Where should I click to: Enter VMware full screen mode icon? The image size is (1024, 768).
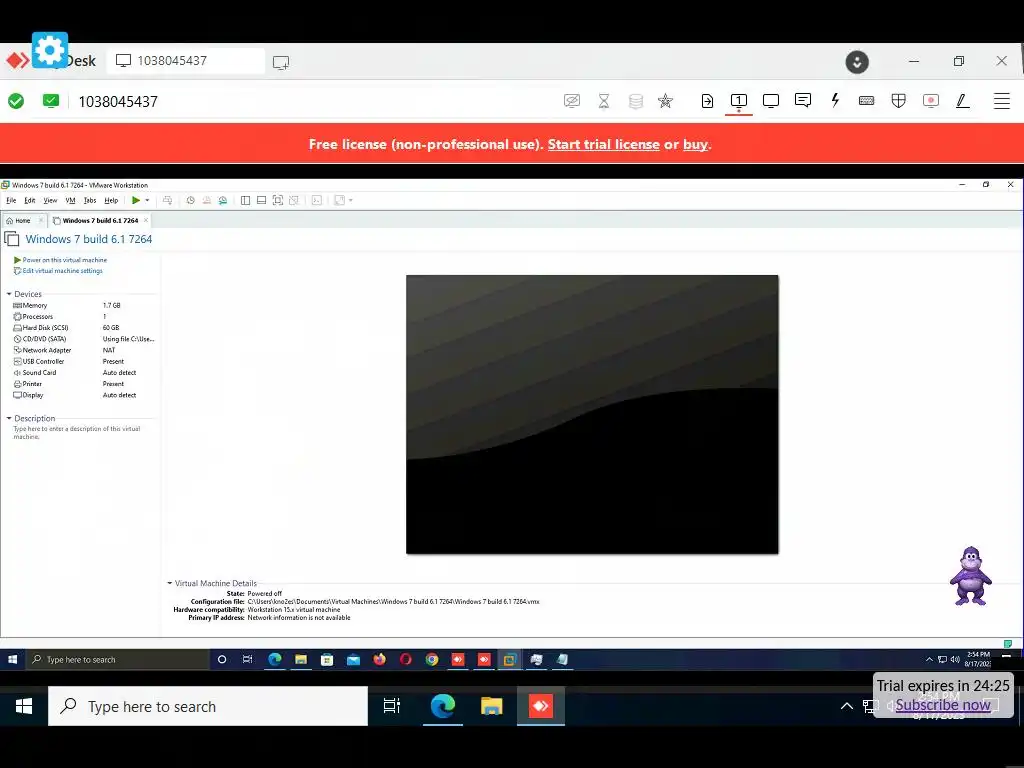pyautogui.click(x=278, y=200)
